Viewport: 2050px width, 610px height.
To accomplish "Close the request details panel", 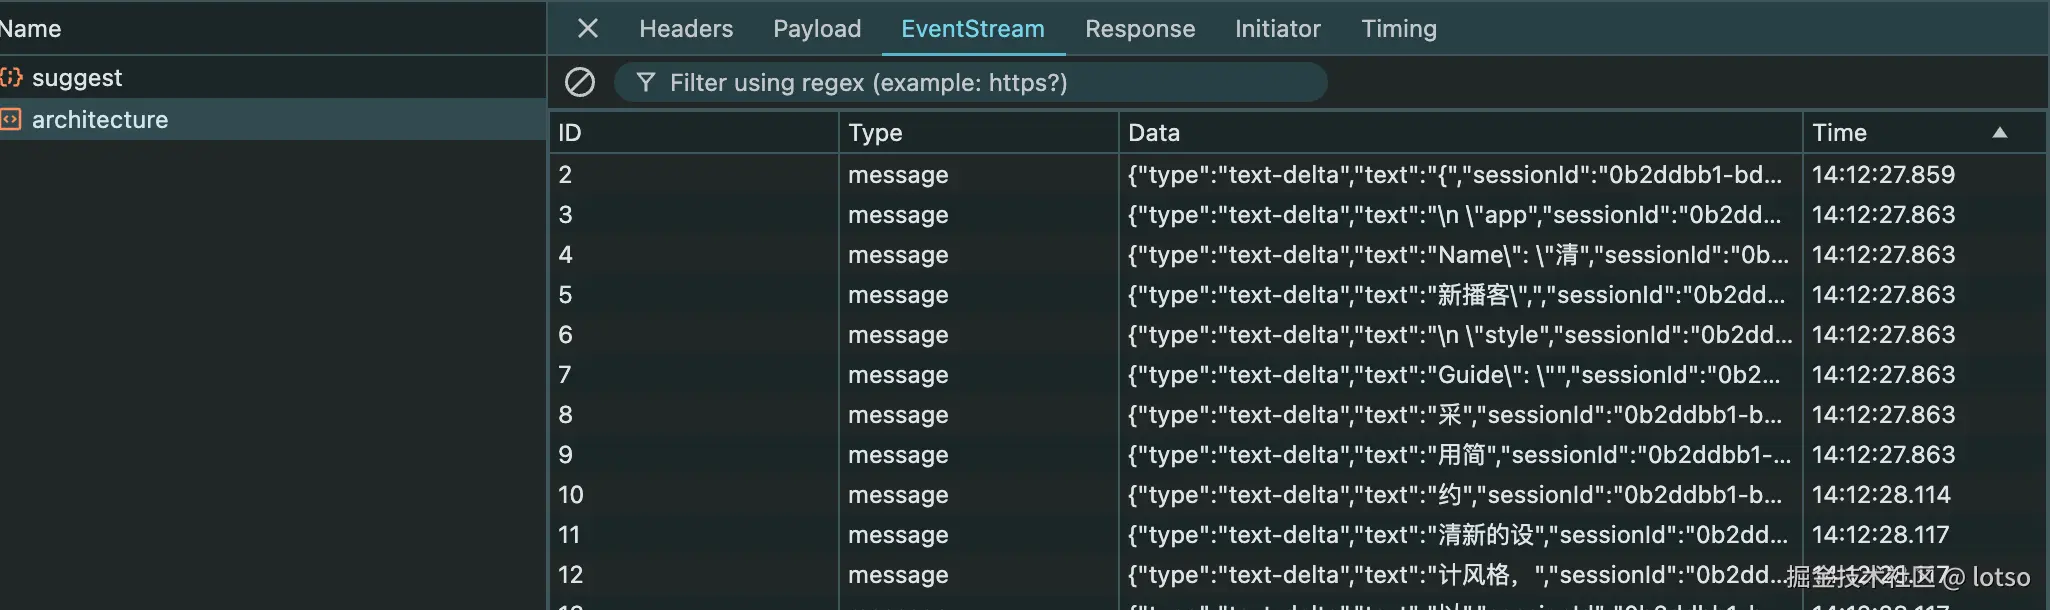I will (588, 29).
